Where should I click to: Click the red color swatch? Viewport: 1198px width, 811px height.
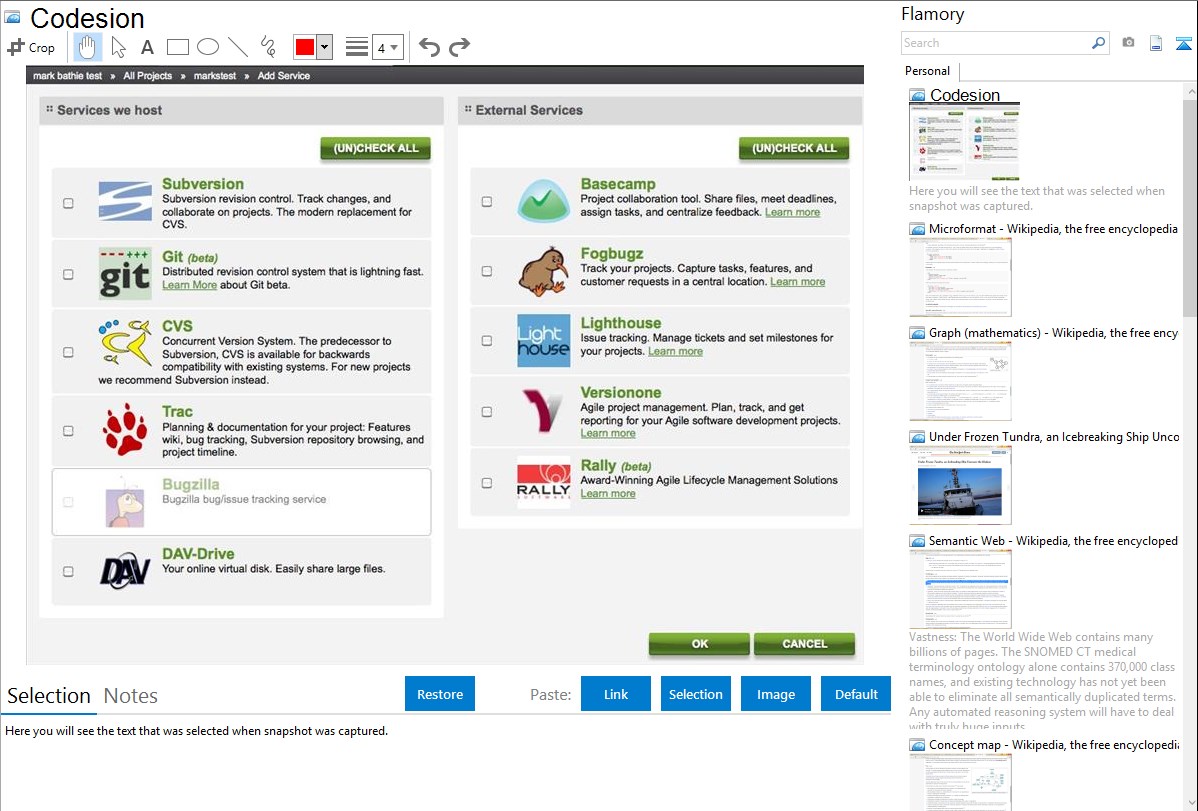click(305, 47)
